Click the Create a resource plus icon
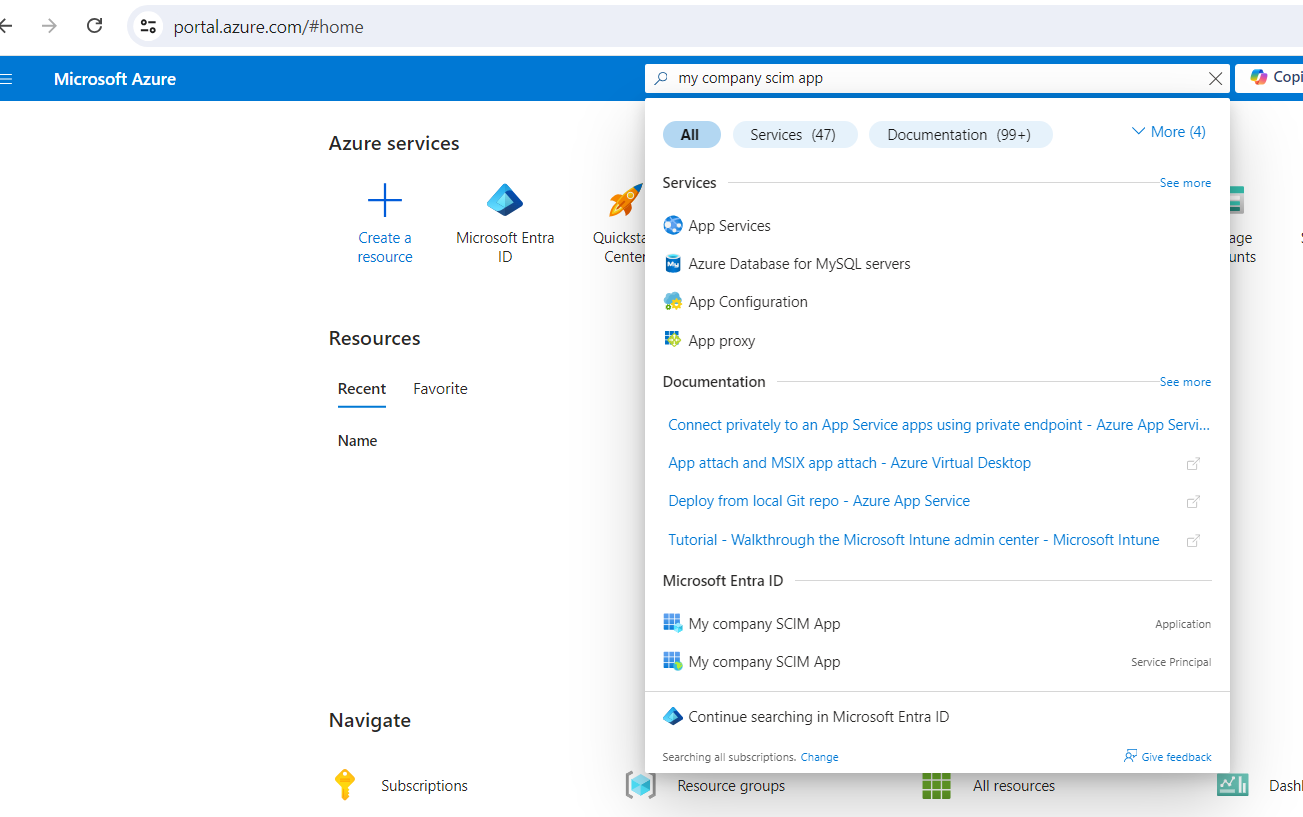This screenshot has width=1303, height=817. (385, 201)
